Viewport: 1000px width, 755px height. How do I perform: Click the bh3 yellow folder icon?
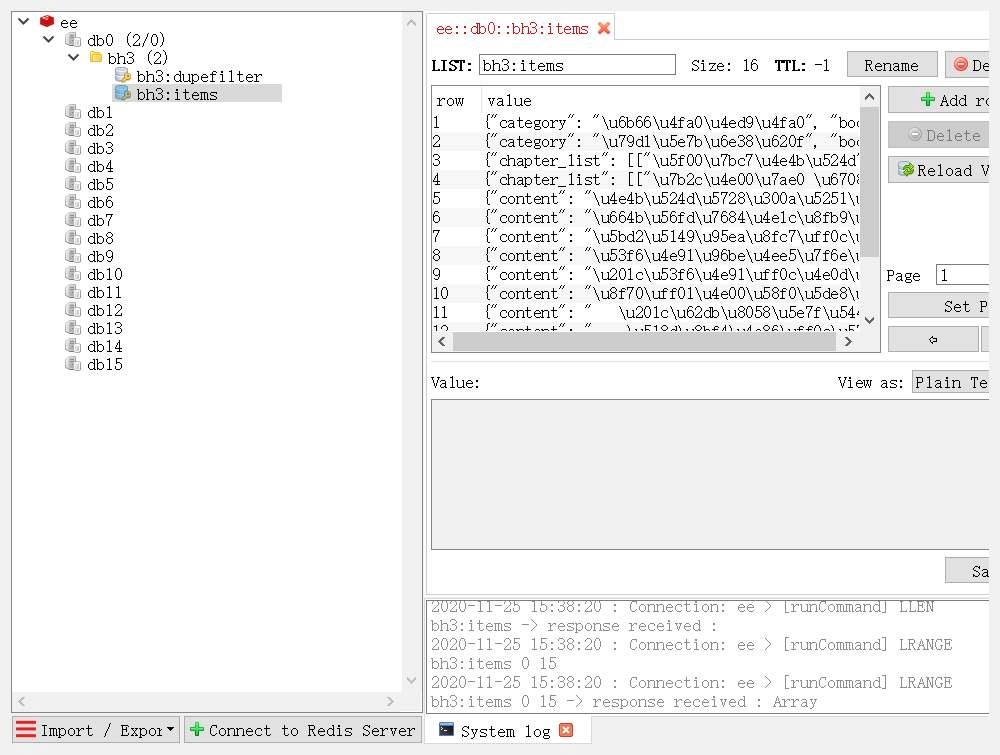96,57
